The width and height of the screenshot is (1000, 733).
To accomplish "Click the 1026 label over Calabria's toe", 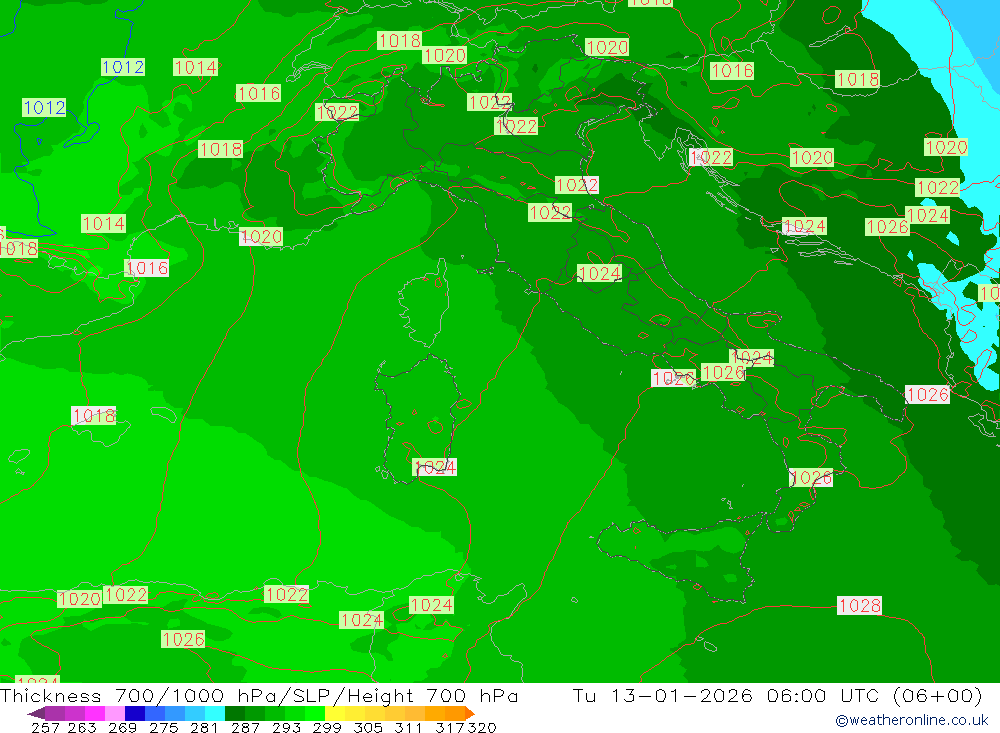I will point(811,478).
